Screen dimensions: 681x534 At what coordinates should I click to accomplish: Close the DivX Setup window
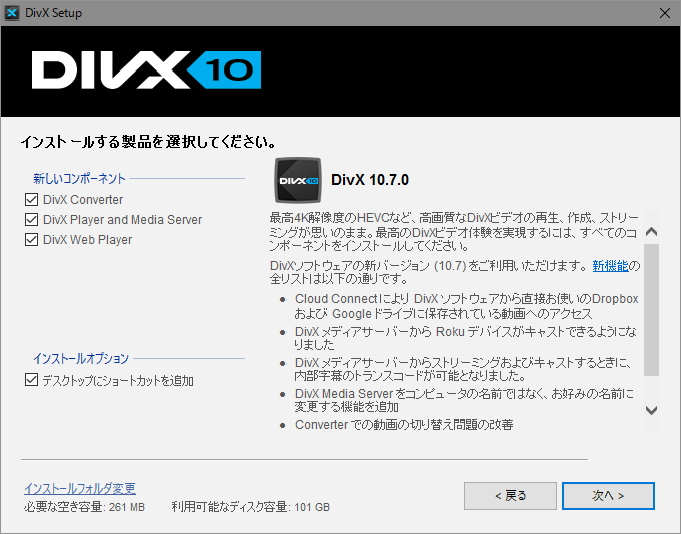point(664,13)
